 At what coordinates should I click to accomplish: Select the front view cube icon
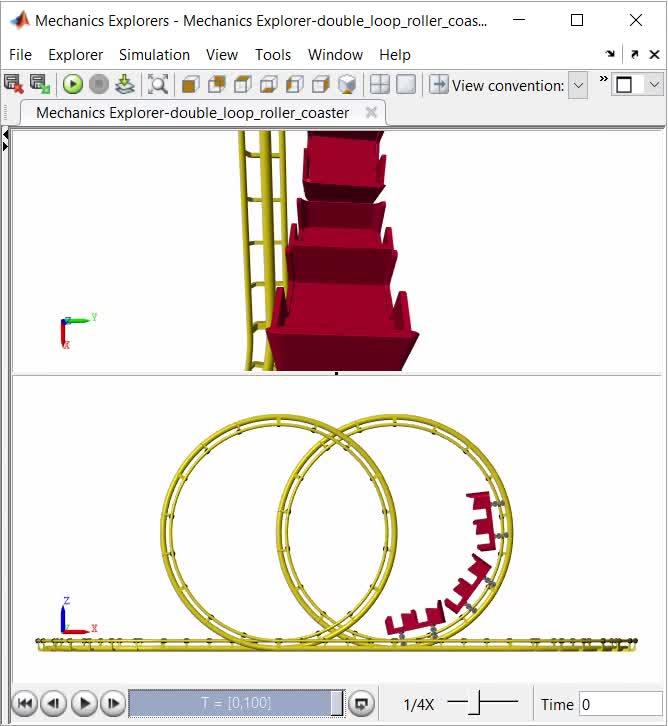pos(190,85)
